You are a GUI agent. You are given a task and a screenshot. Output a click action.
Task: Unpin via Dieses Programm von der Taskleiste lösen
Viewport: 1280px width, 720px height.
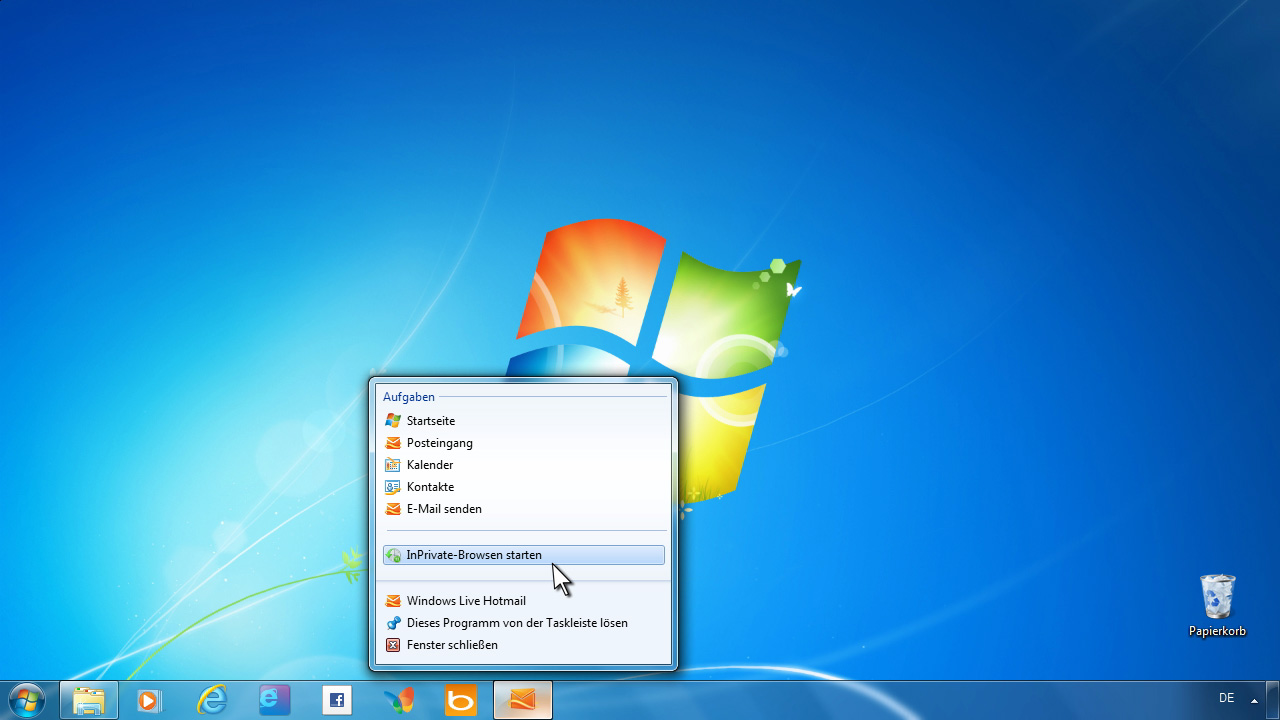(x=523, y=623)
